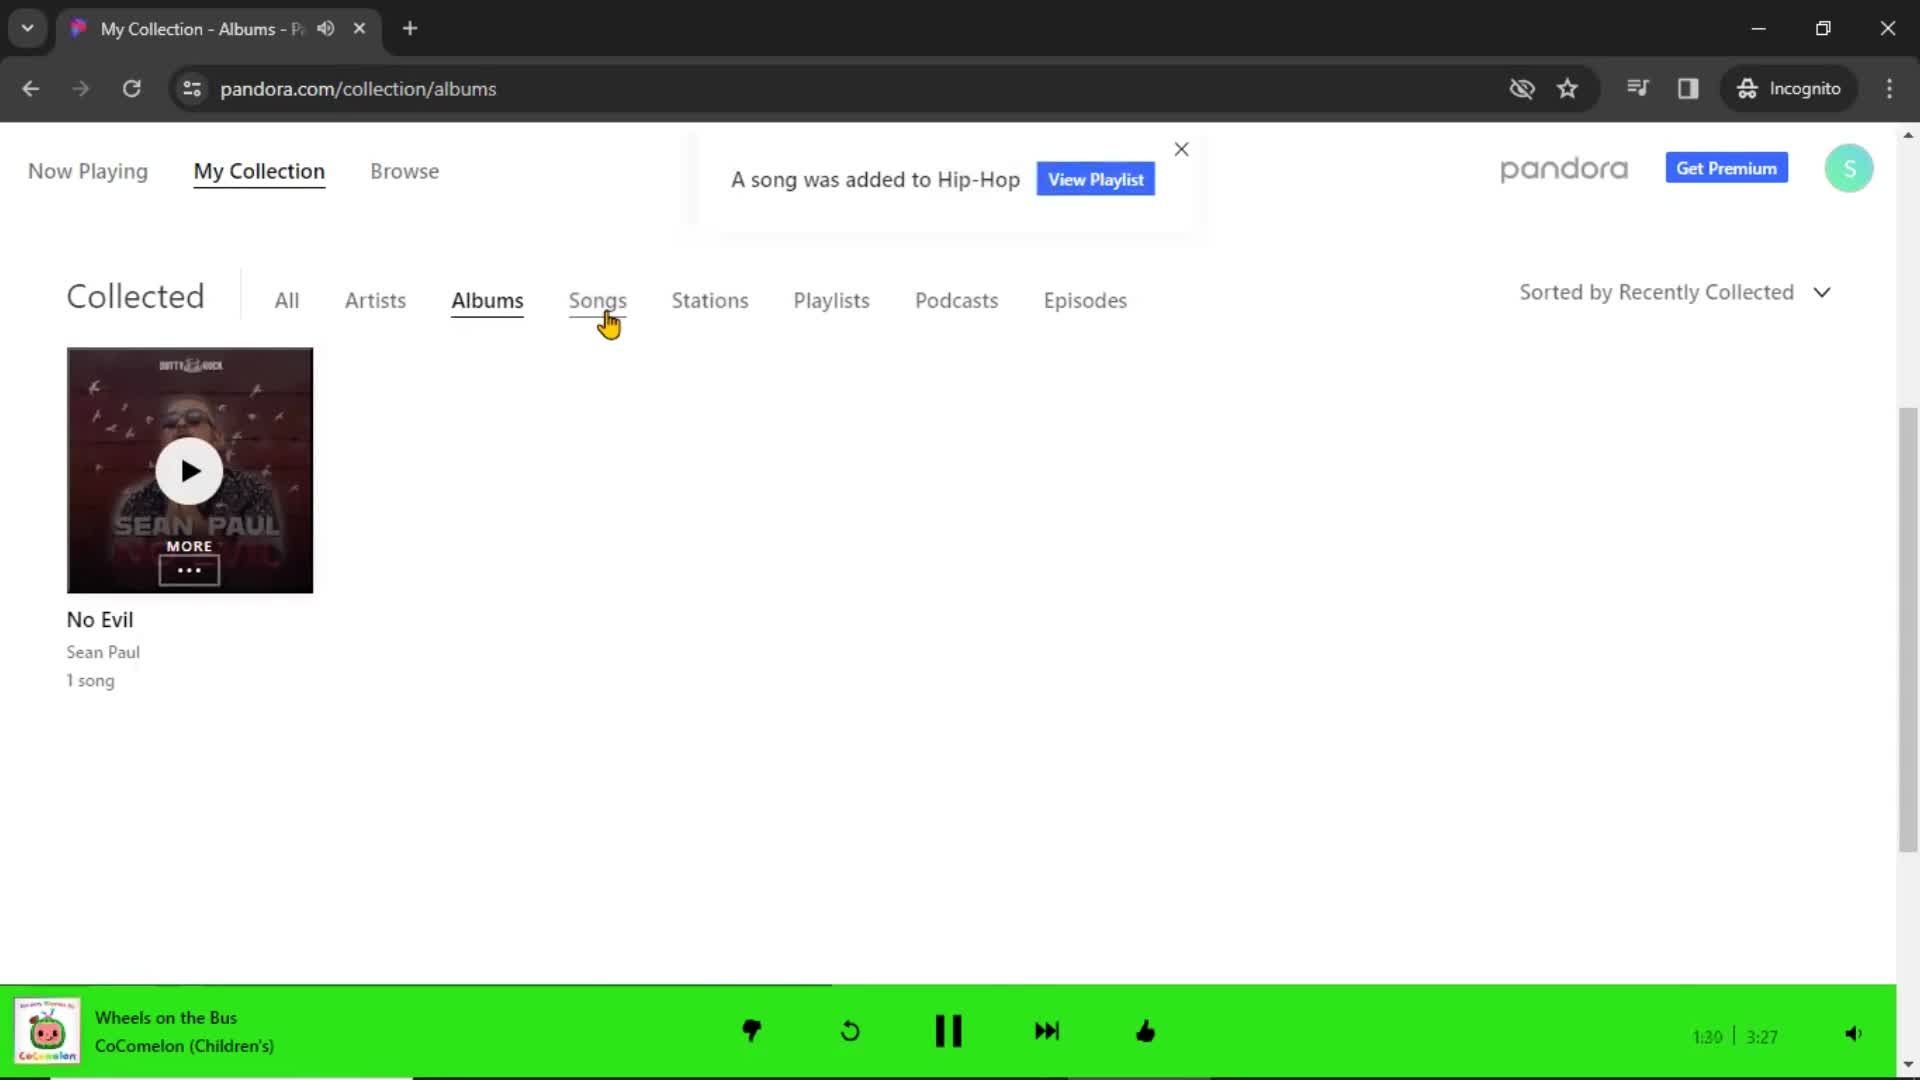Click the Sean Paul No Evil album thumbnail
This screenshot has height=1080, width=1920.
click(190, 469)
